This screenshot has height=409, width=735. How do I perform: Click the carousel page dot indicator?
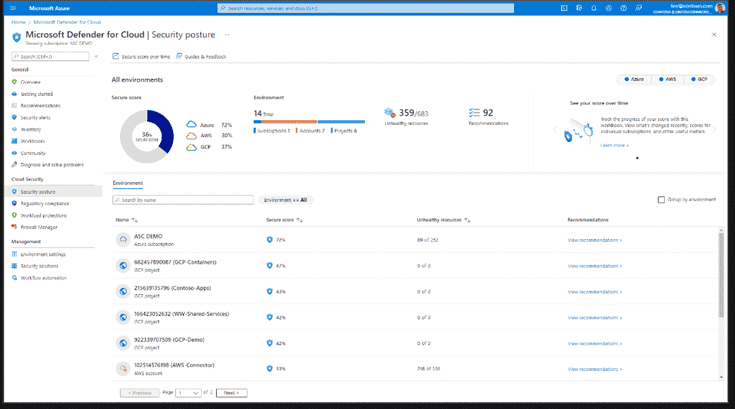[x=637, y=158]
